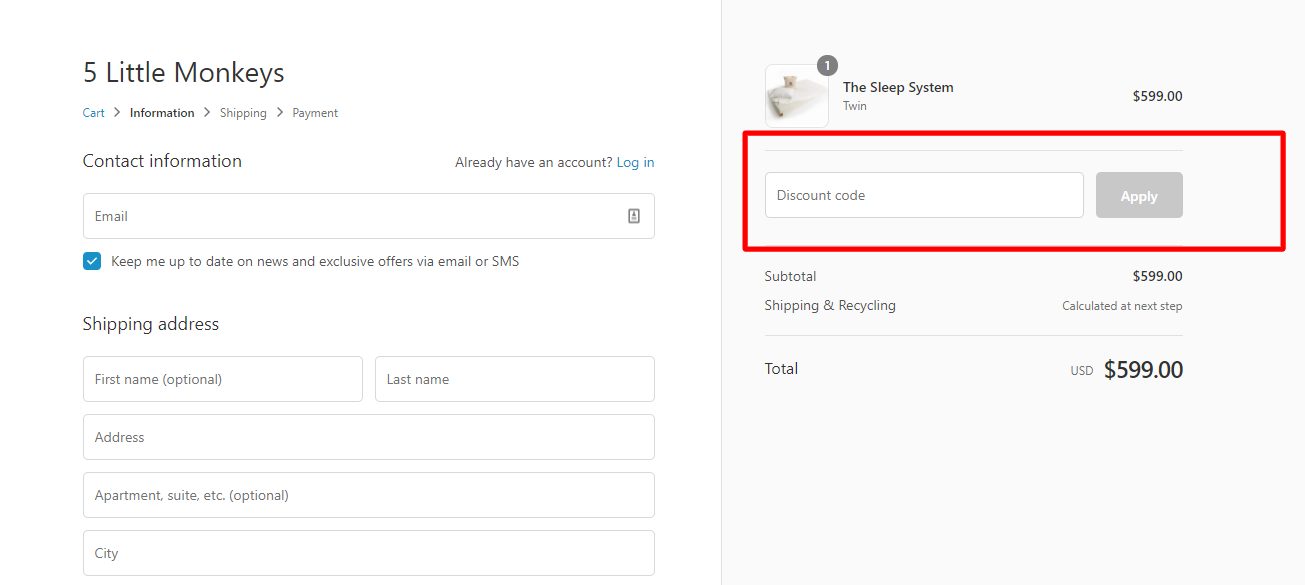Click the Calculated at next step text
Viewport: 1305px width, 585px height.
1122,306
